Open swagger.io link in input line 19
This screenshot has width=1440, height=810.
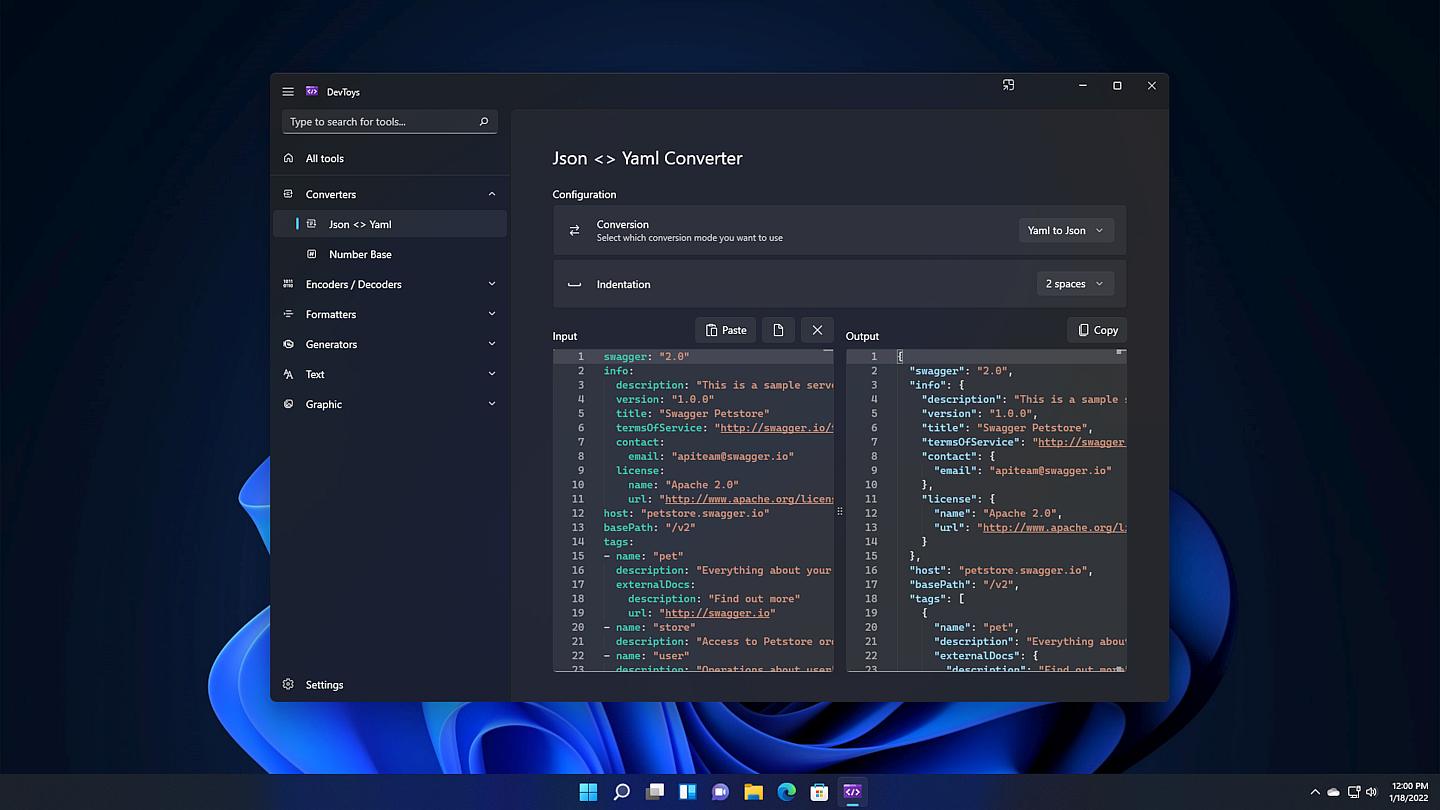pyautogui.click(x=715, y=613)
